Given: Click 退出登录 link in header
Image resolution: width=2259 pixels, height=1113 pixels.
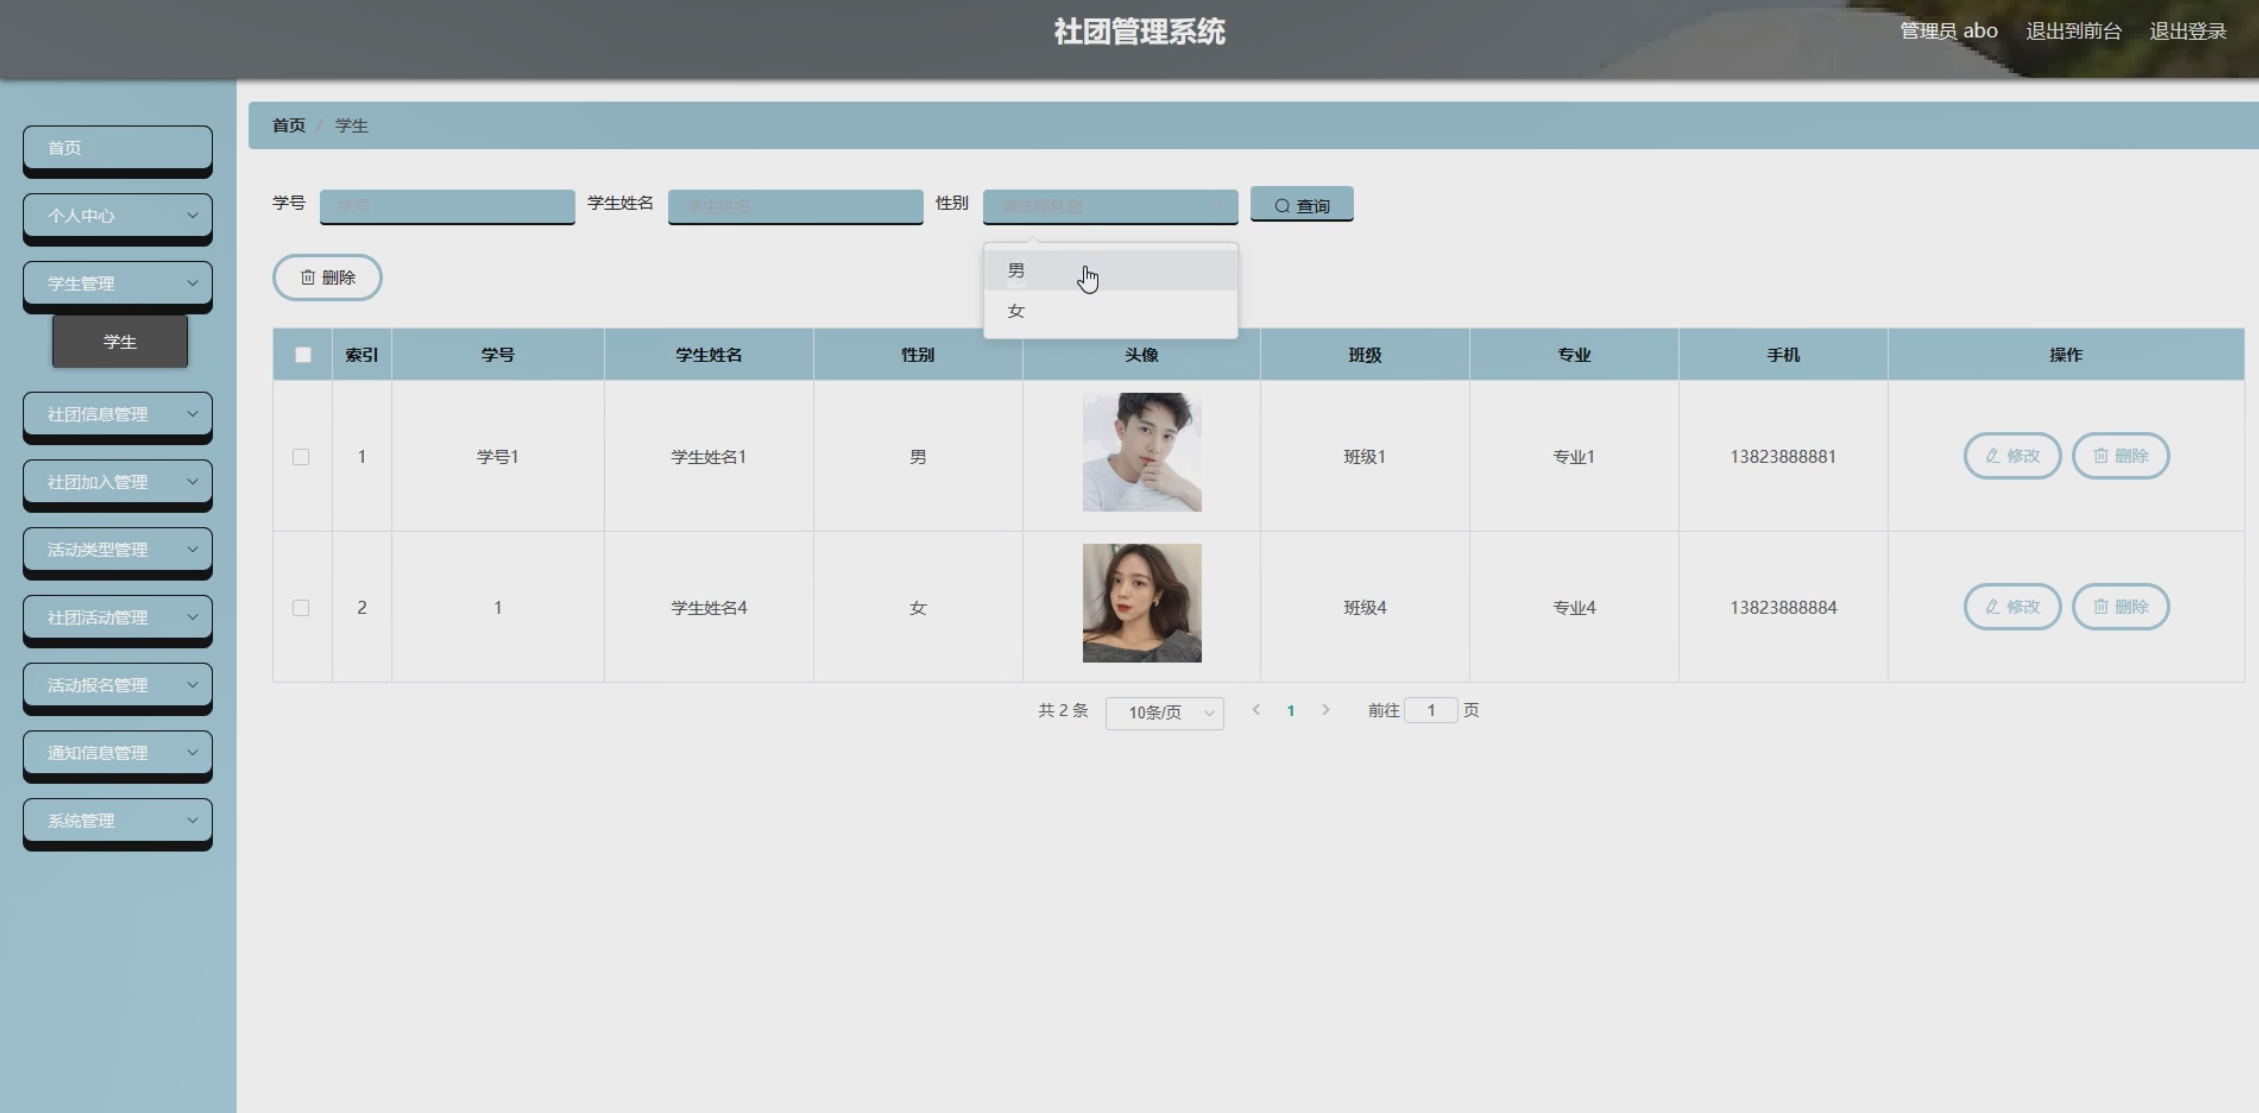Looking at the screenshot, I should coord(2187,31).
